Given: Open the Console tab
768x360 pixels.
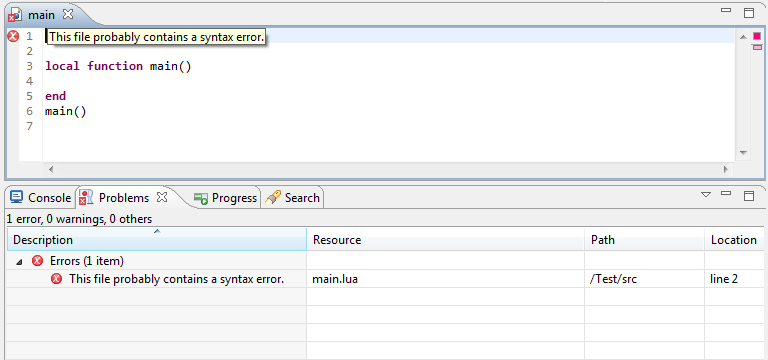Looking at the screenshot, I should pos(41,198).
